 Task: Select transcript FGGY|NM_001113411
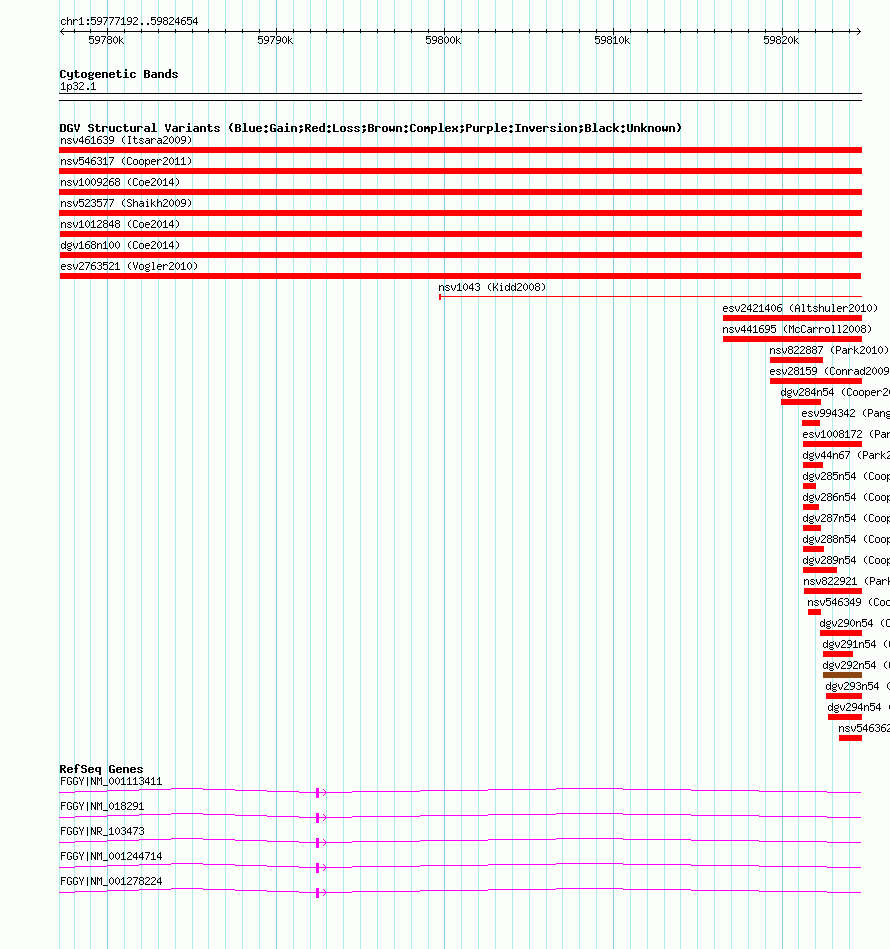[x=111, y=781]
